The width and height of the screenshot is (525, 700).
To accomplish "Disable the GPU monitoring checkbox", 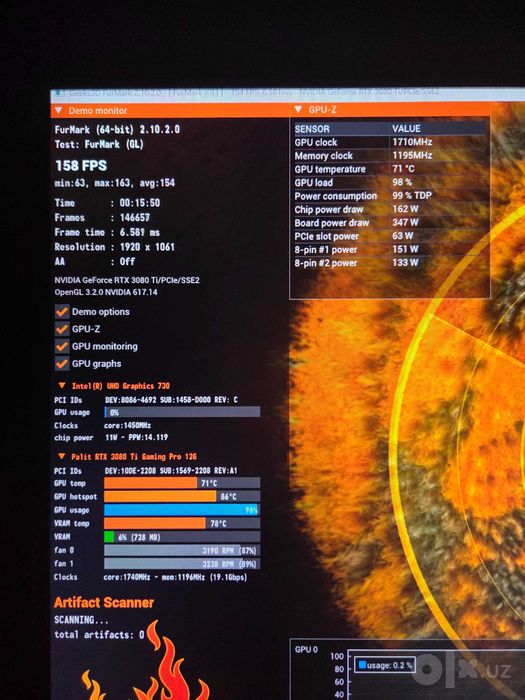I will click(x=62, y=346).
